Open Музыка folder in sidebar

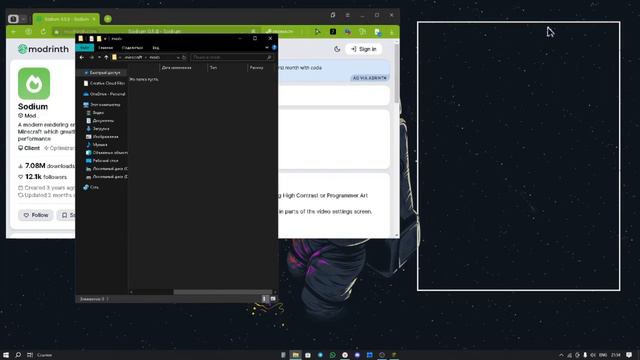[97, 144]
